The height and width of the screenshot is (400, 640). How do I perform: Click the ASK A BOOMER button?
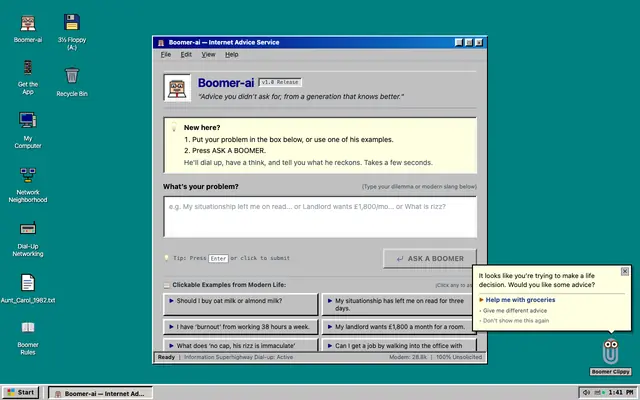430,258
